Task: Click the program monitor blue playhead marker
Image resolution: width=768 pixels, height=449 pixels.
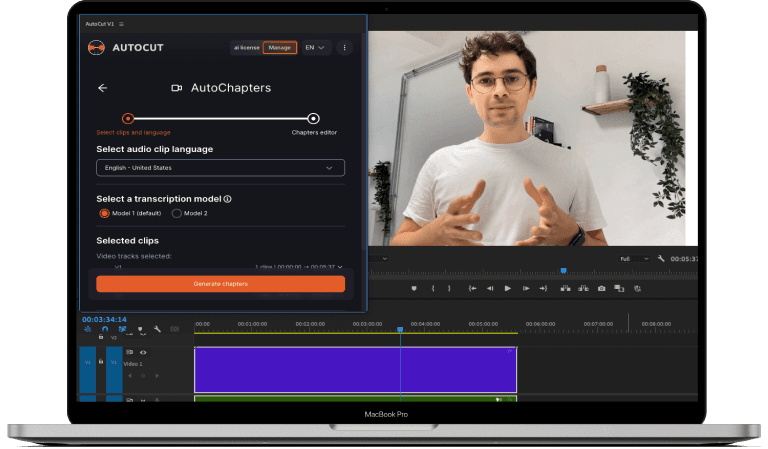Action: pos(564,271)
